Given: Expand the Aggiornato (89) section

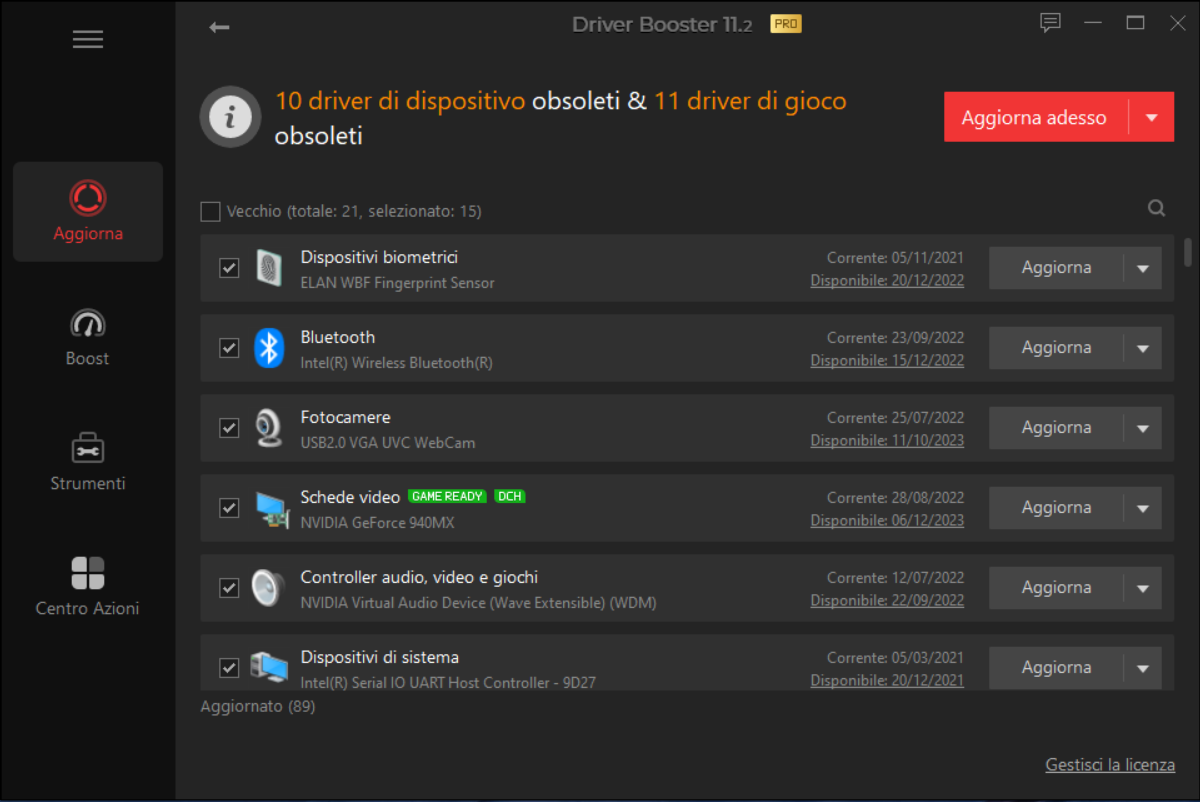Looking at the screenshot, I should [258, 707].
